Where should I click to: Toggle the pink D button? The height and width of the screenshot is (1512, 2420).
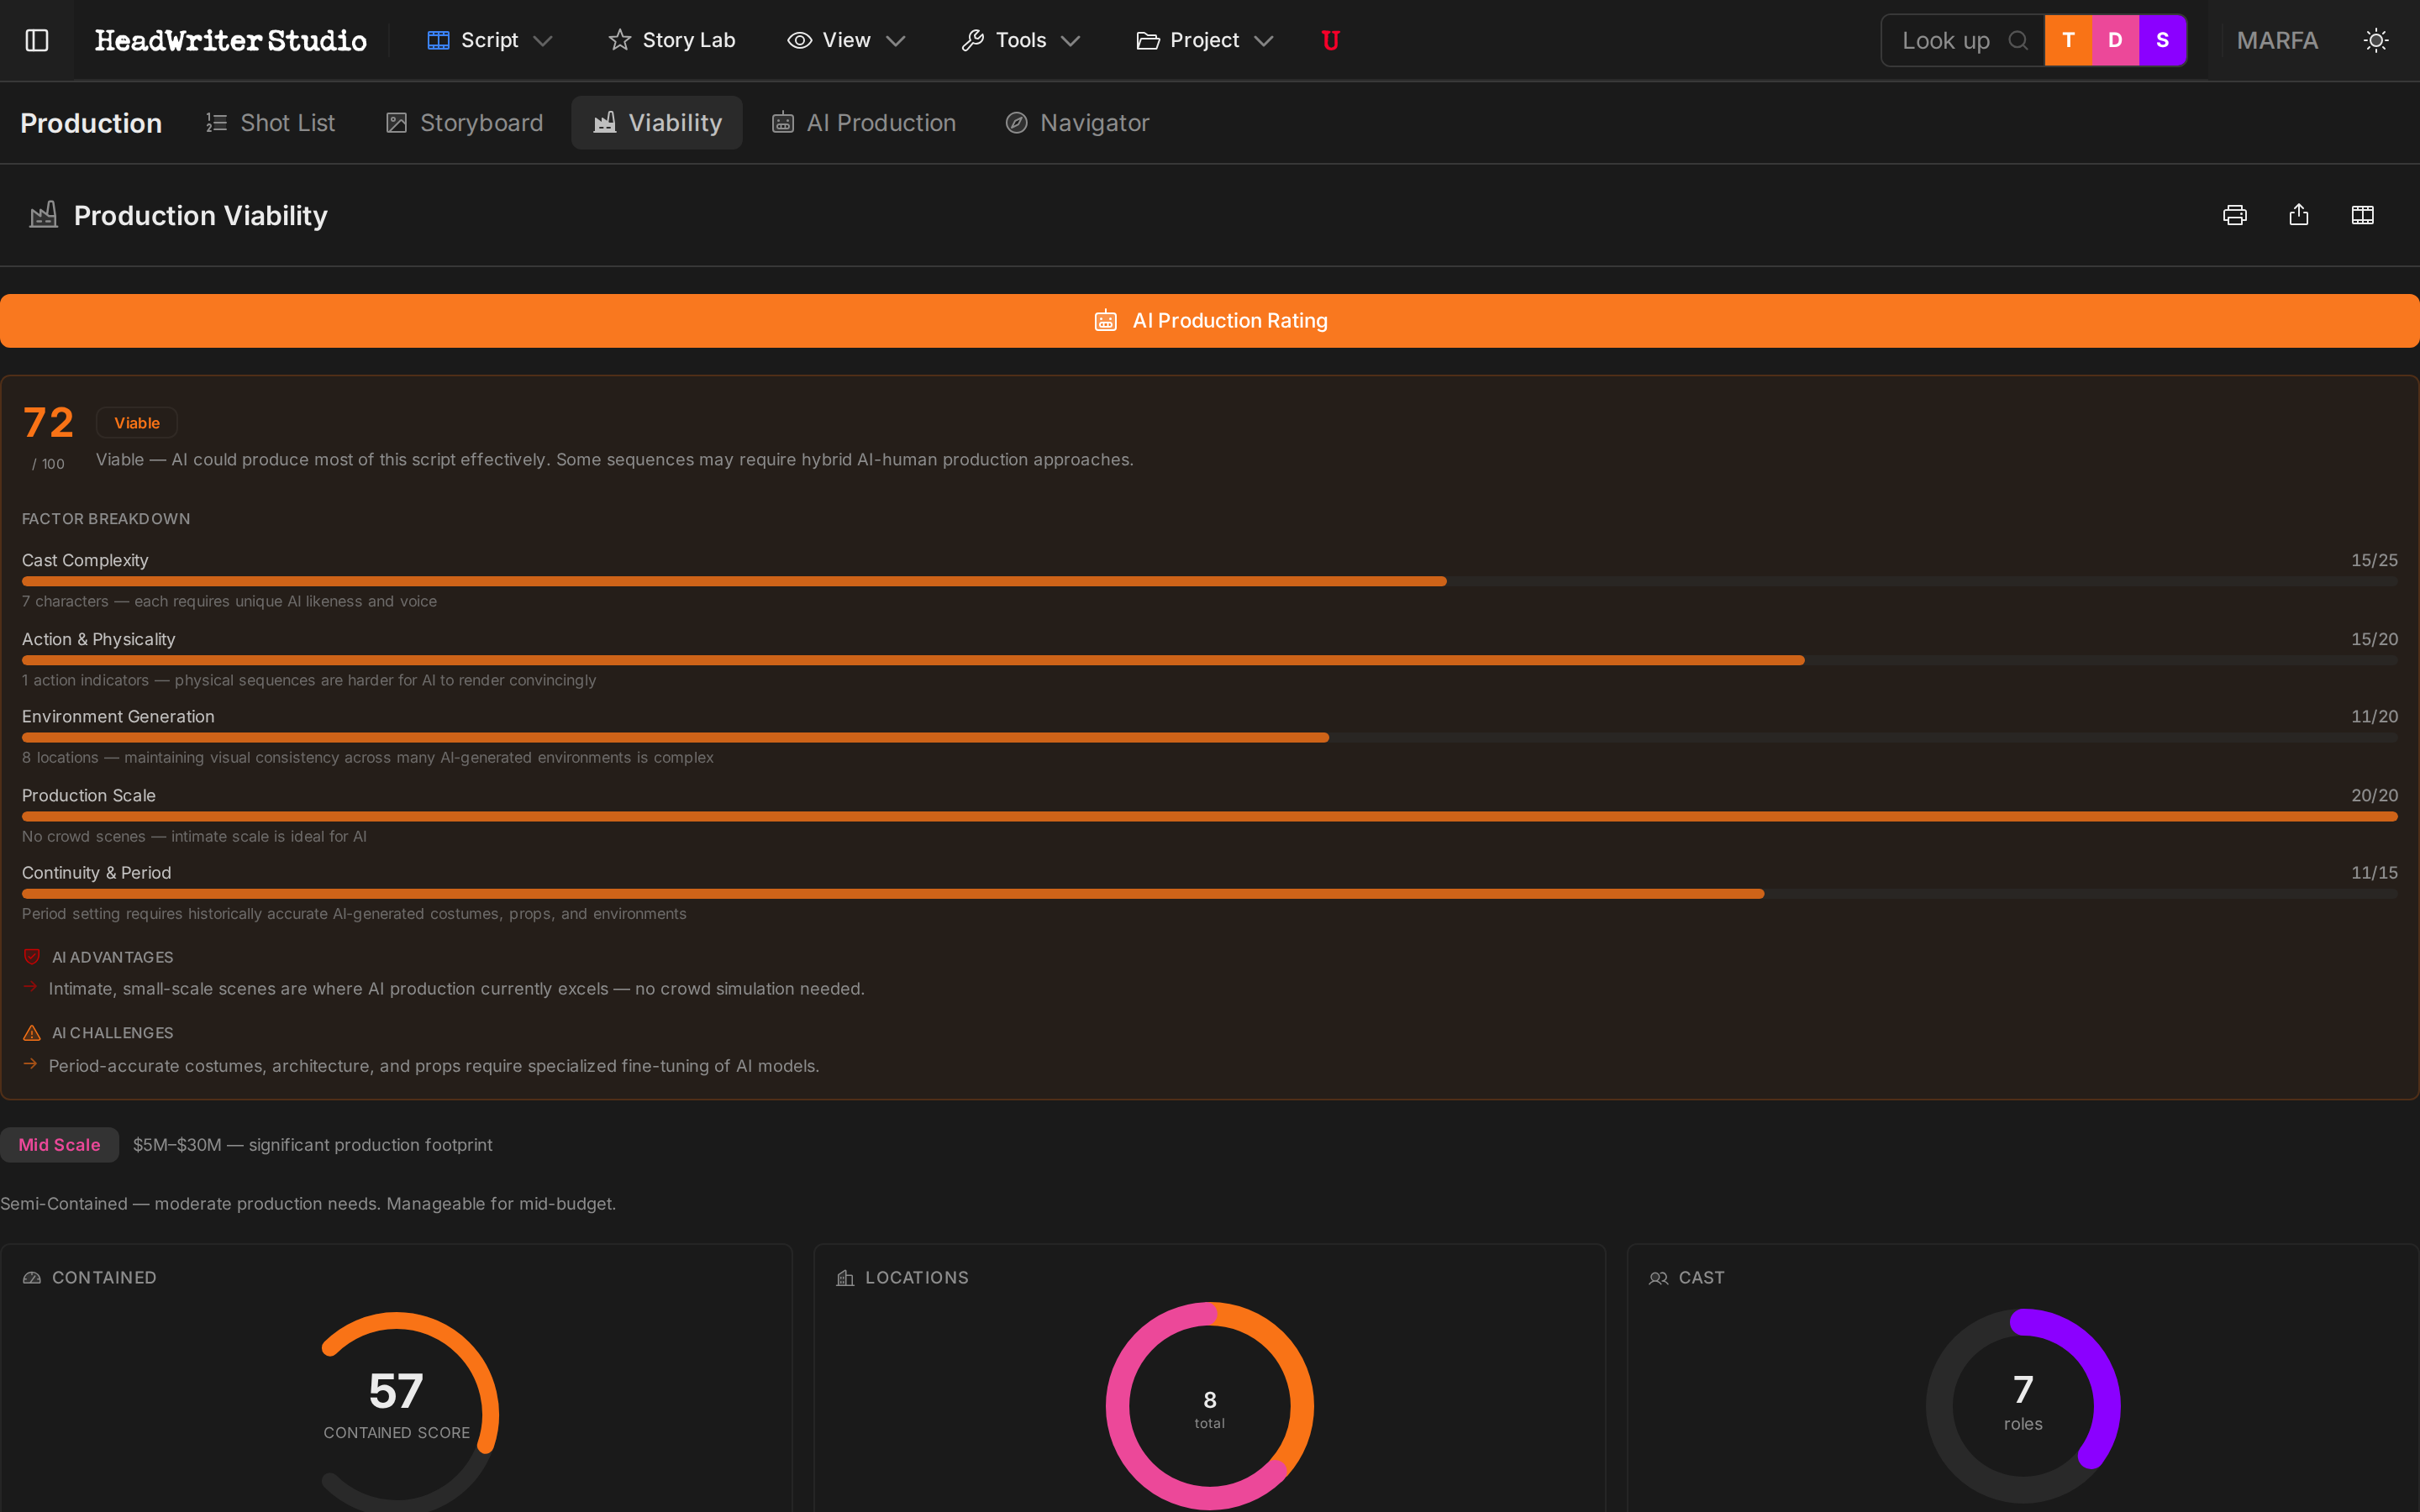click(x=2115, y=40)
